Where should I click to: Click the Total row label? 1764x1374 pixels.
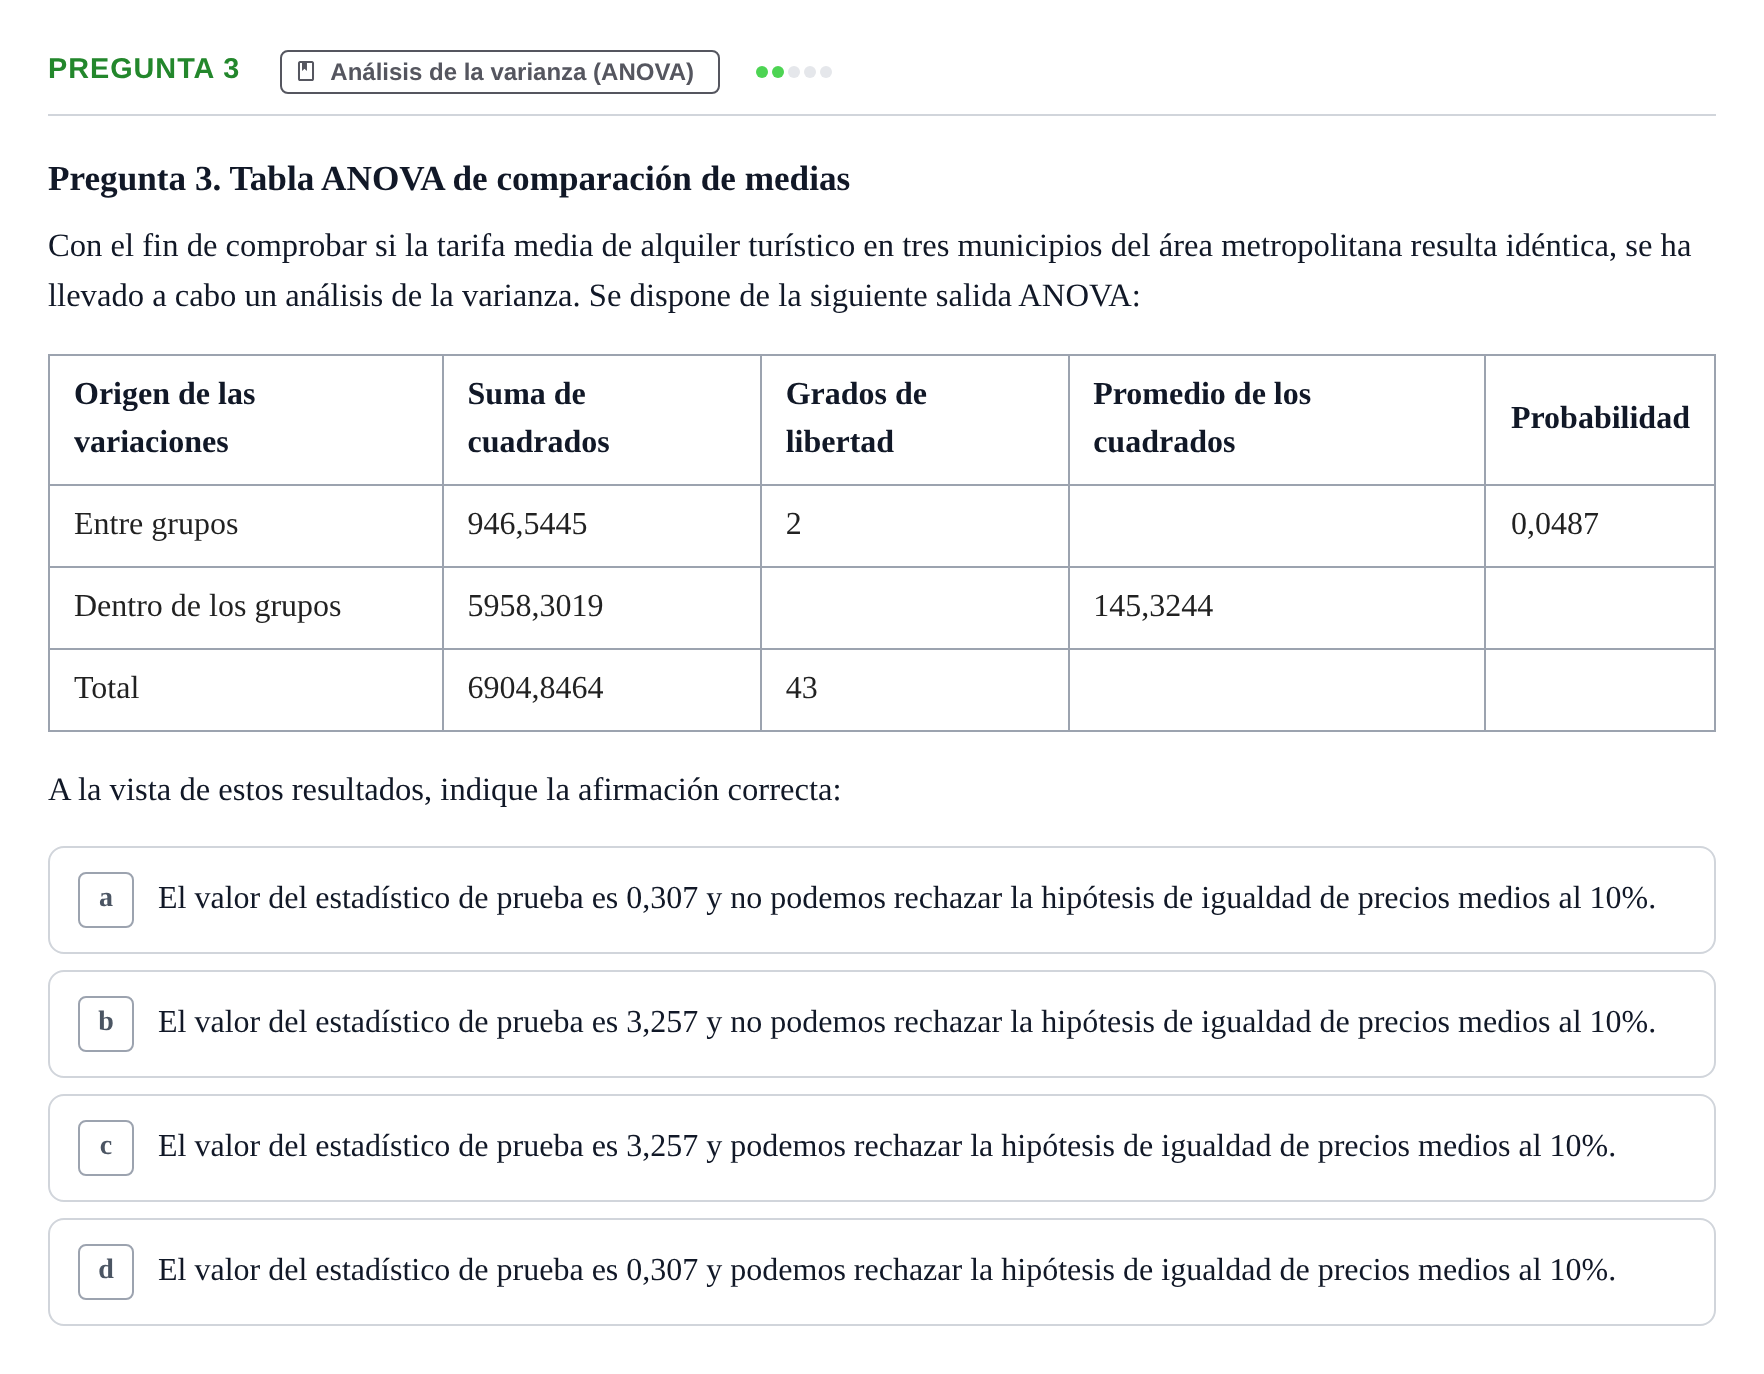[x=106, y=688]
